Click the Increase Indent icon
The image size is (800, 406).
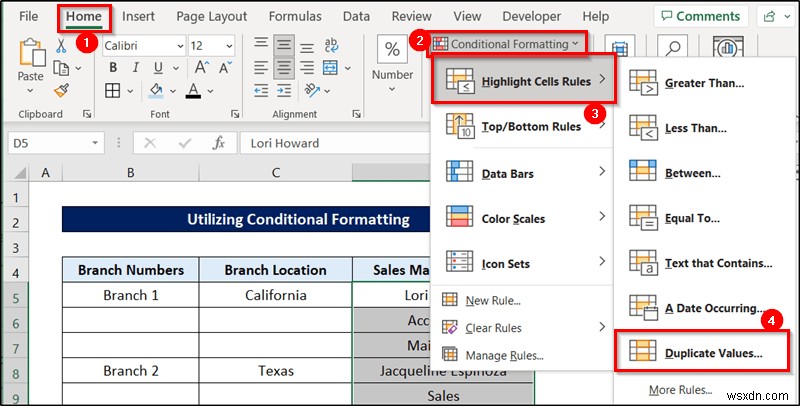coord(284,91)
